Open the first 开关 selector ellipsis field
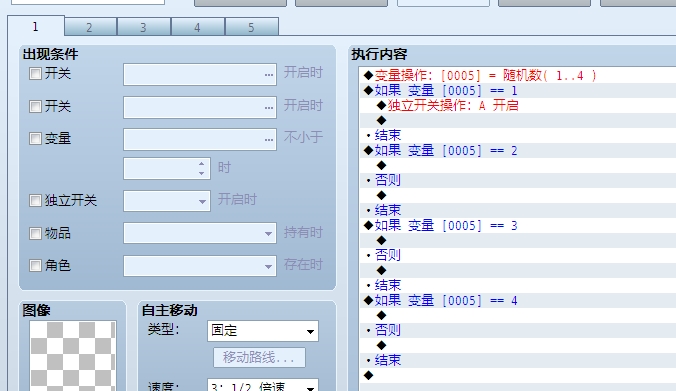Viewport: 676px width, 391px height. pyautogui.click(x=200, y=74)
